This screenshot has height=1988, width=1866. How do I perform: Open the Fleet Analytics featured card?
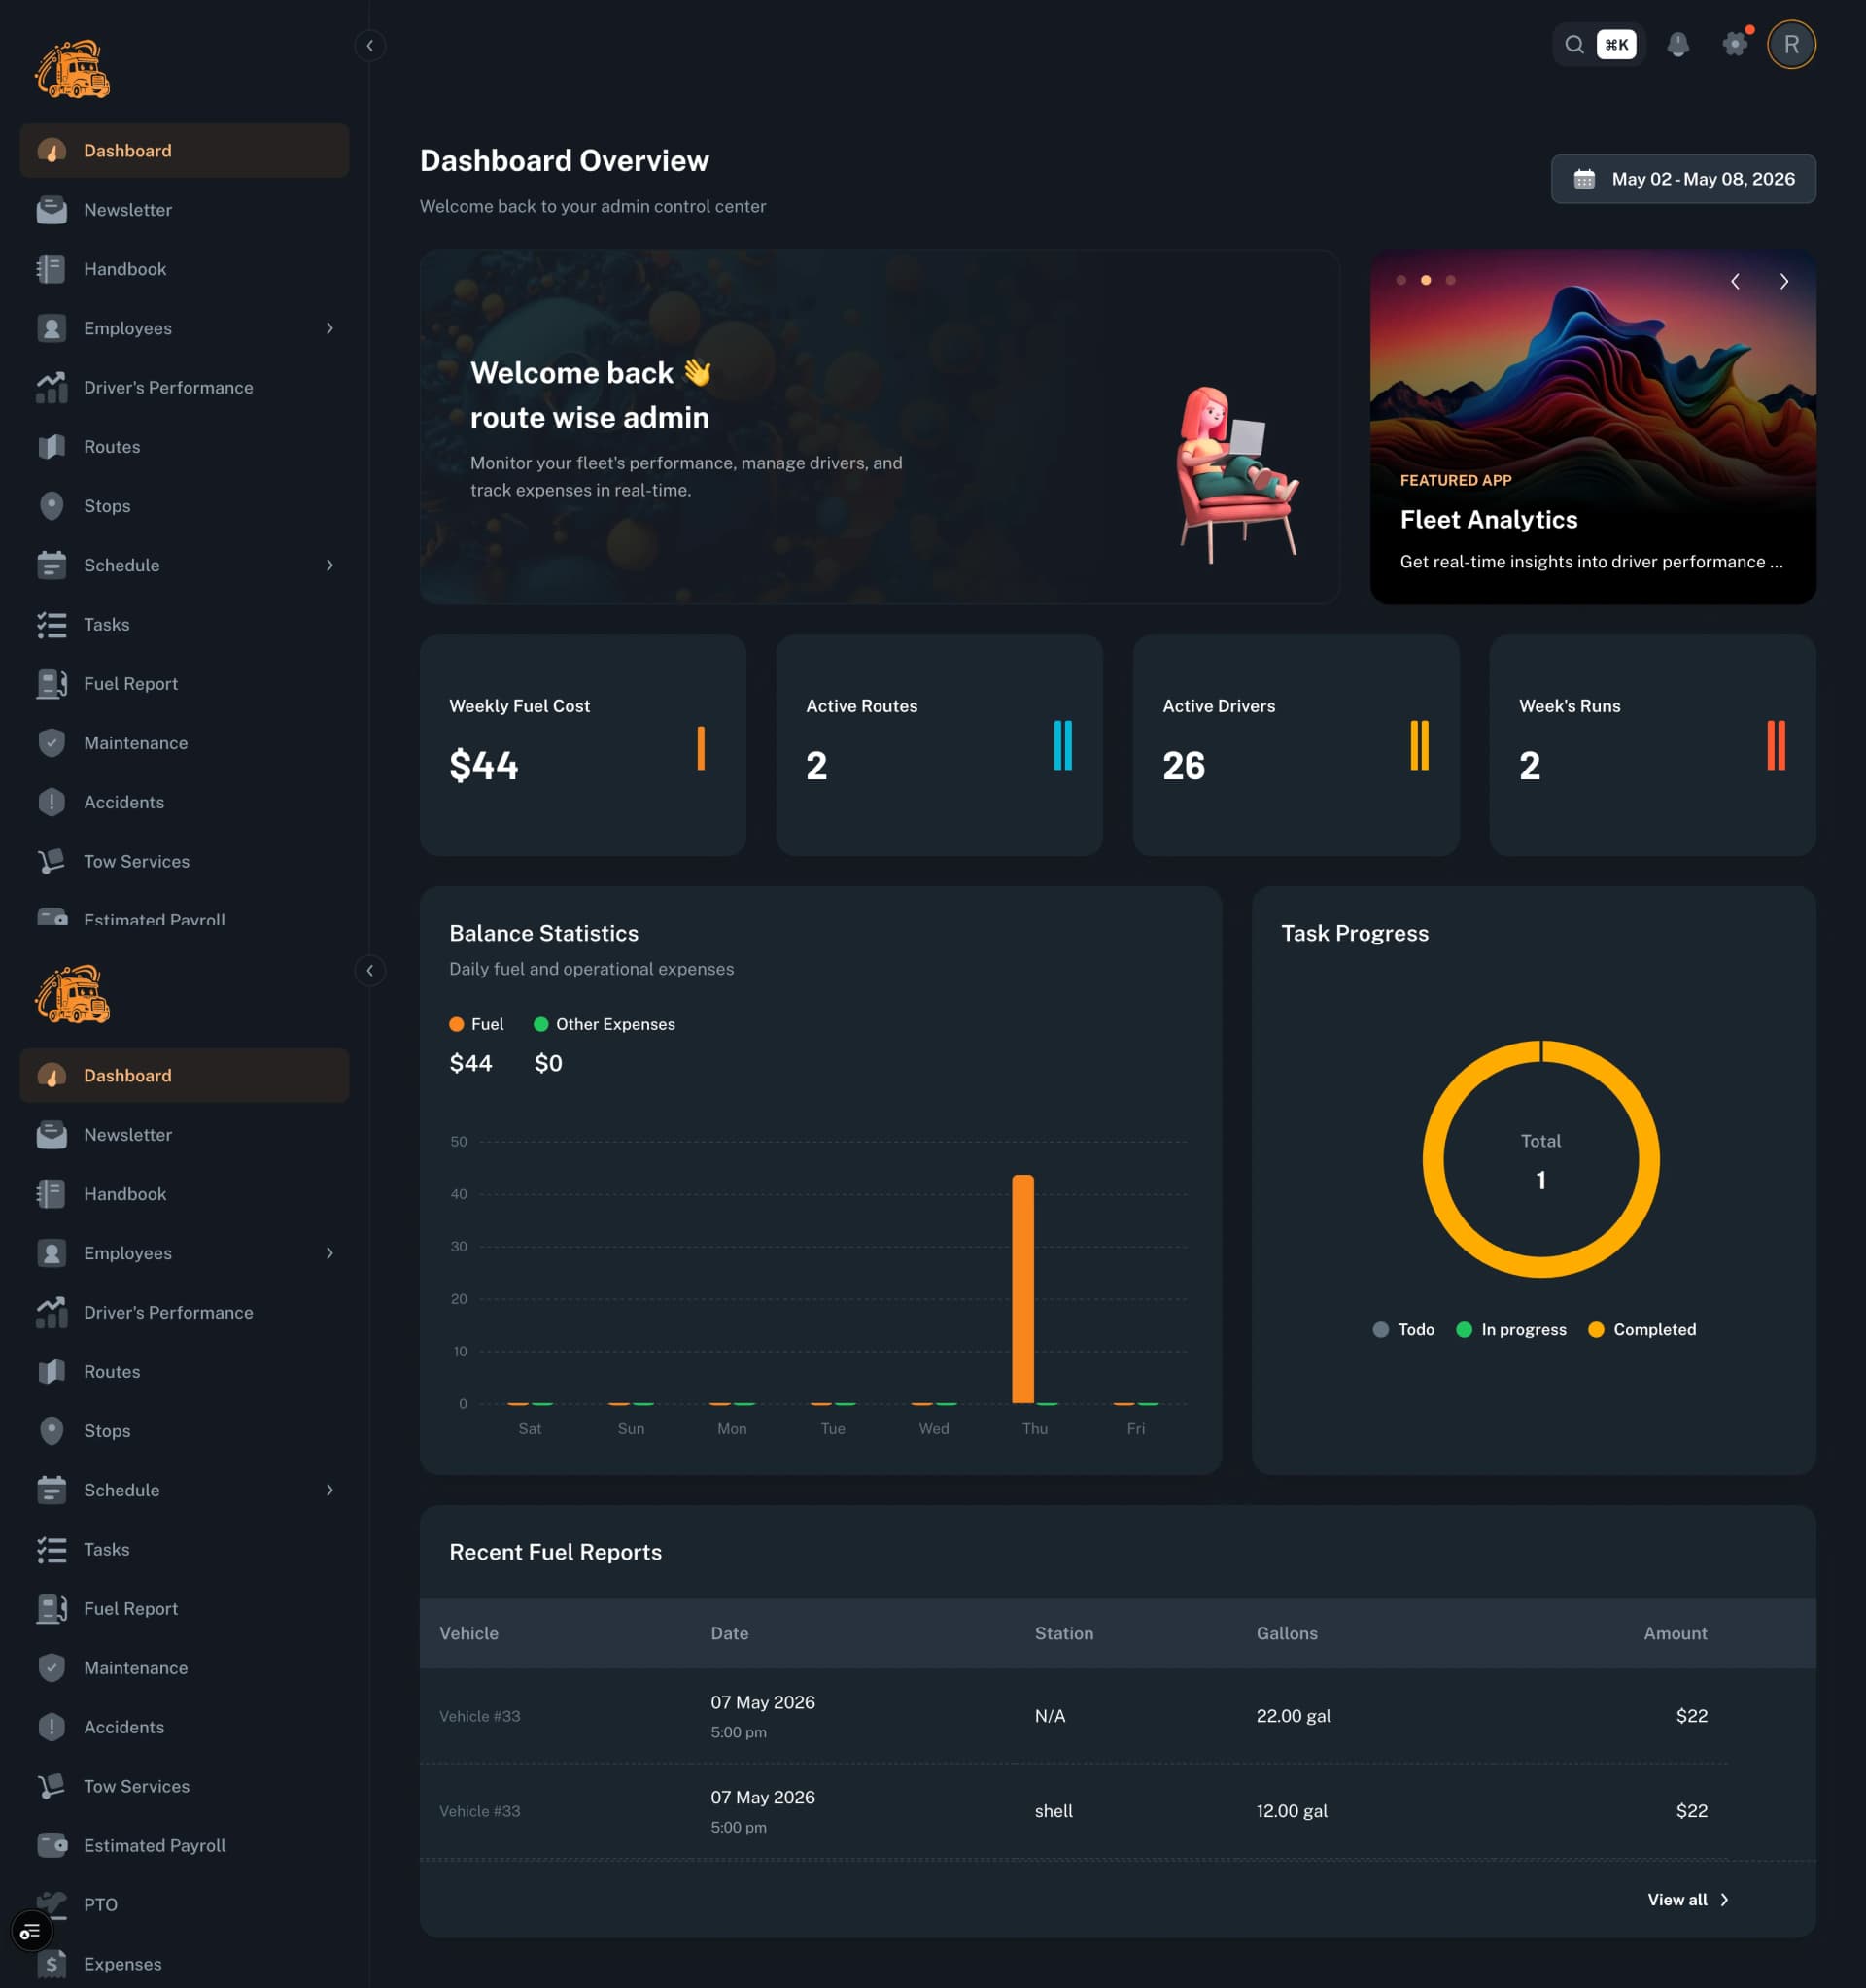pos(1593,427)
